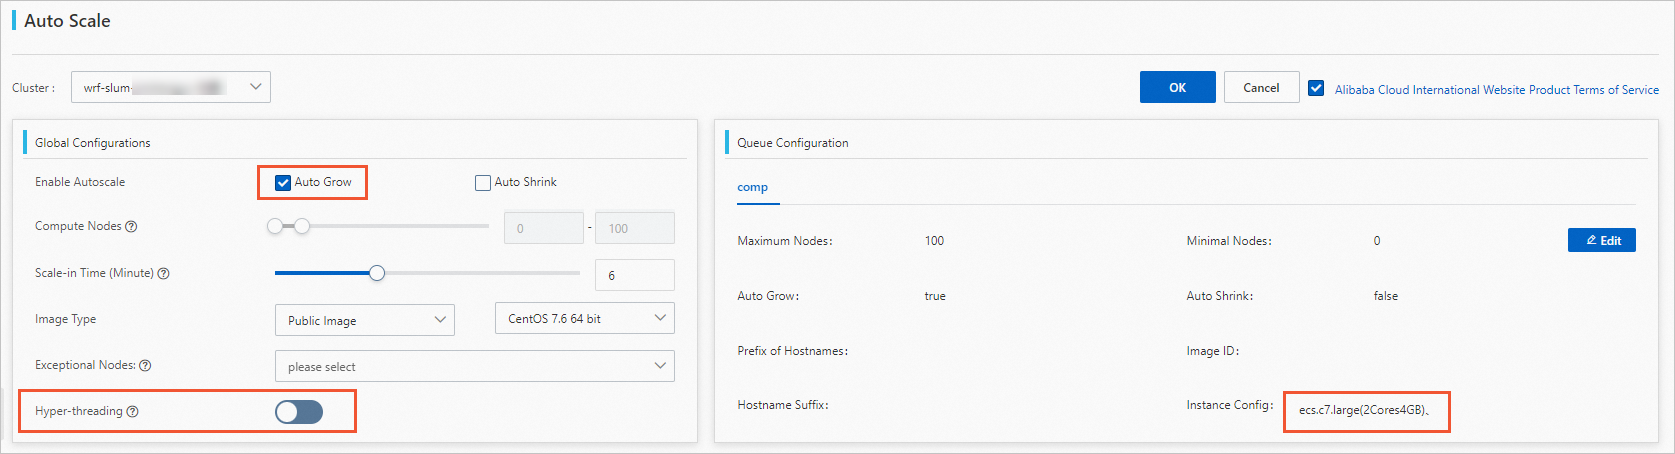Check the Auto Grow checkbox
The image size is (1675, 454).
coord(283,183)
